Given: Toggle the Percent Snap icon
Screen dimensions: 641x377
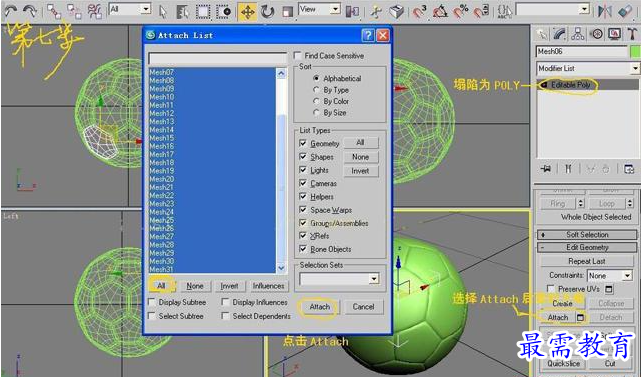Looking at the screenshot, I should click(x=461, y=11).
